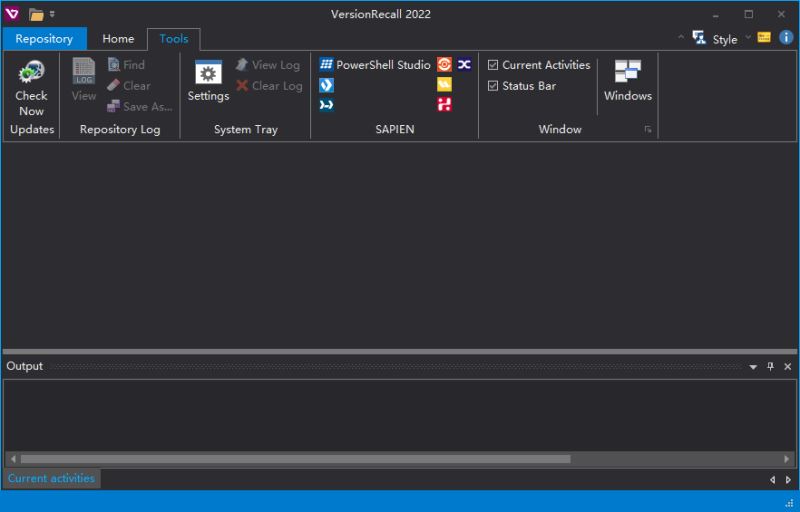Image resolution: width=800 pixels, height=512 pixels.
Task: Minimize the VersionRecall window
Action: (x=716, y=14)
